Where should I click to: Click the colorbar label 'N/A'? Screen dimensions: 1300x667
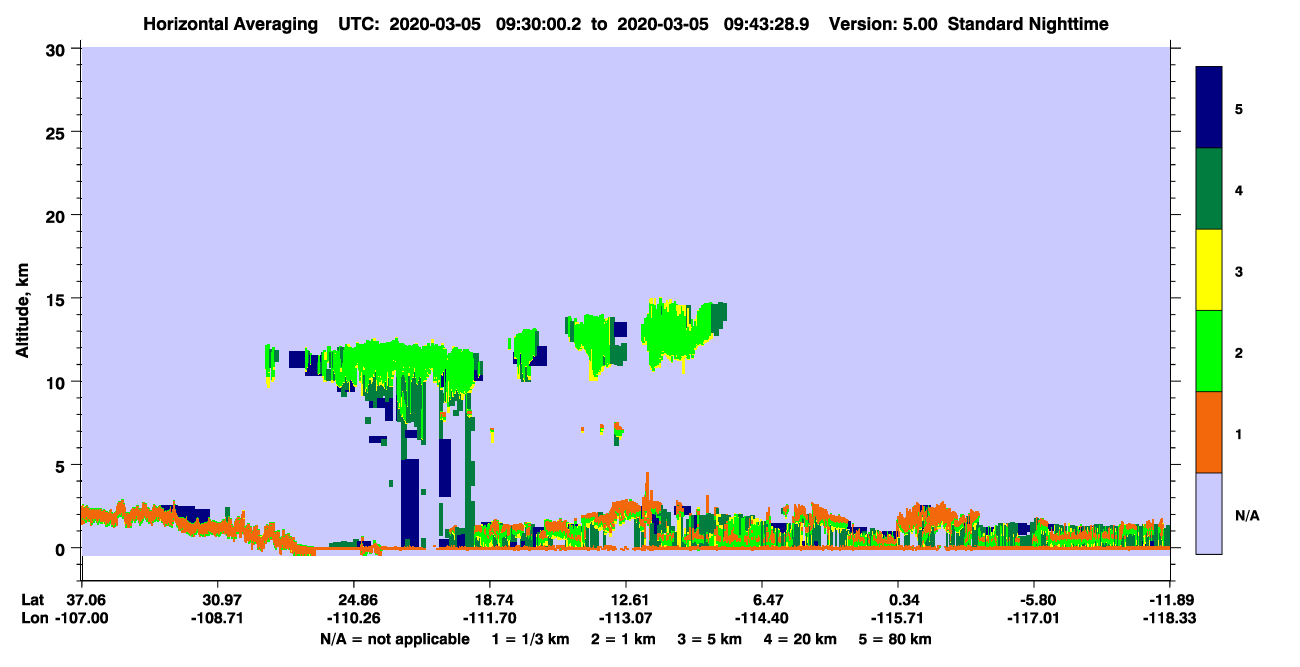click(1246, 515)
